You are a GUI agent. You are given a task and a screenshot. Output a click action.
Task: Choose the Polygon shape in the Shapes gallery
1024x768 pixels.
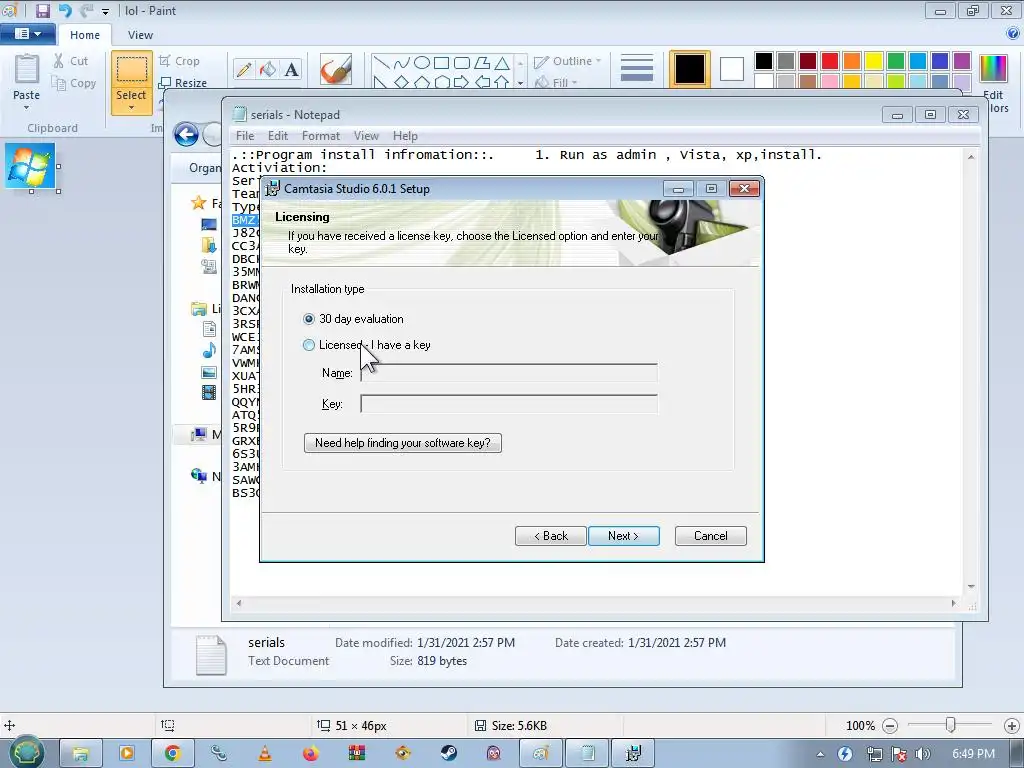482,63
